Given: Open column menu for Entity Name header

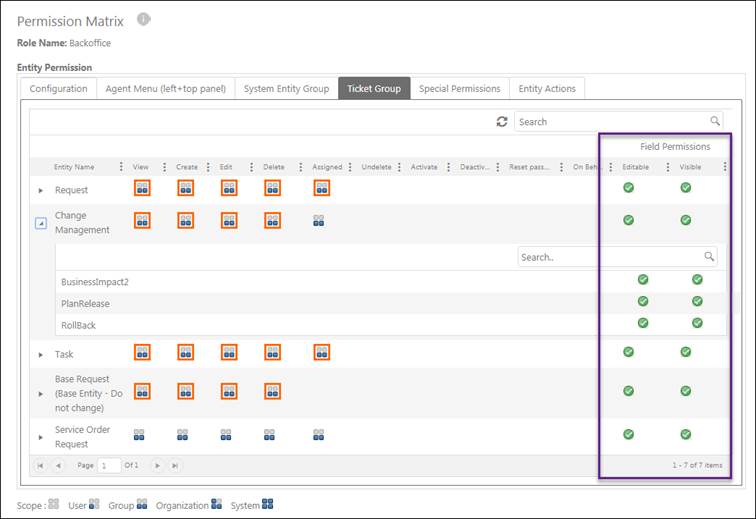Looking at the screenshot, I should click(x=121, y=167).
